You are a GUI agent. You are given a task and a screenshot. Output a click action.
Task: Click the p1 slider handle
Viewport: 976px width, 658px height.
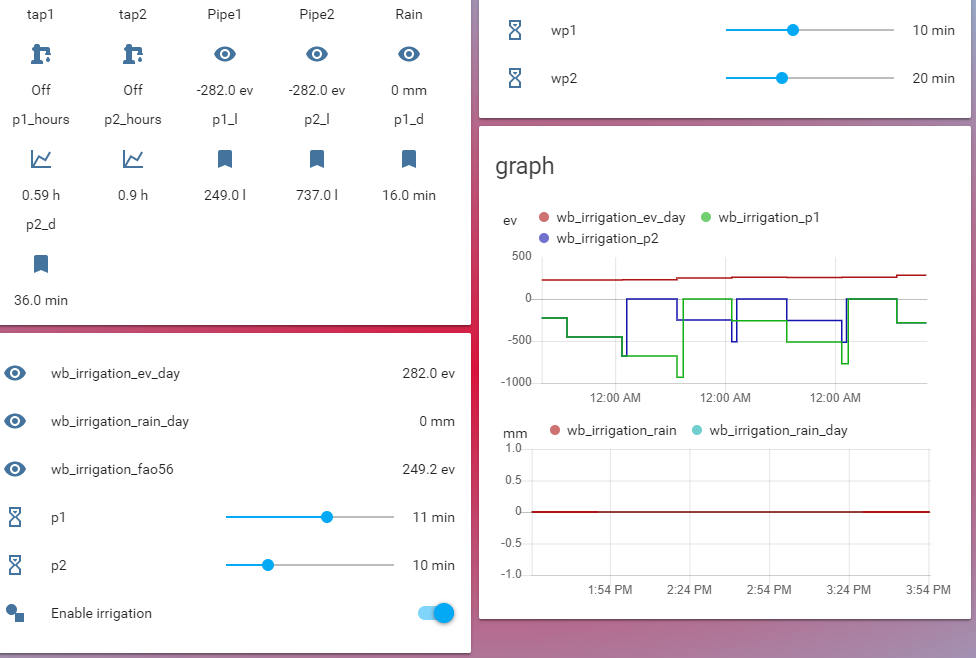(327, 517)
